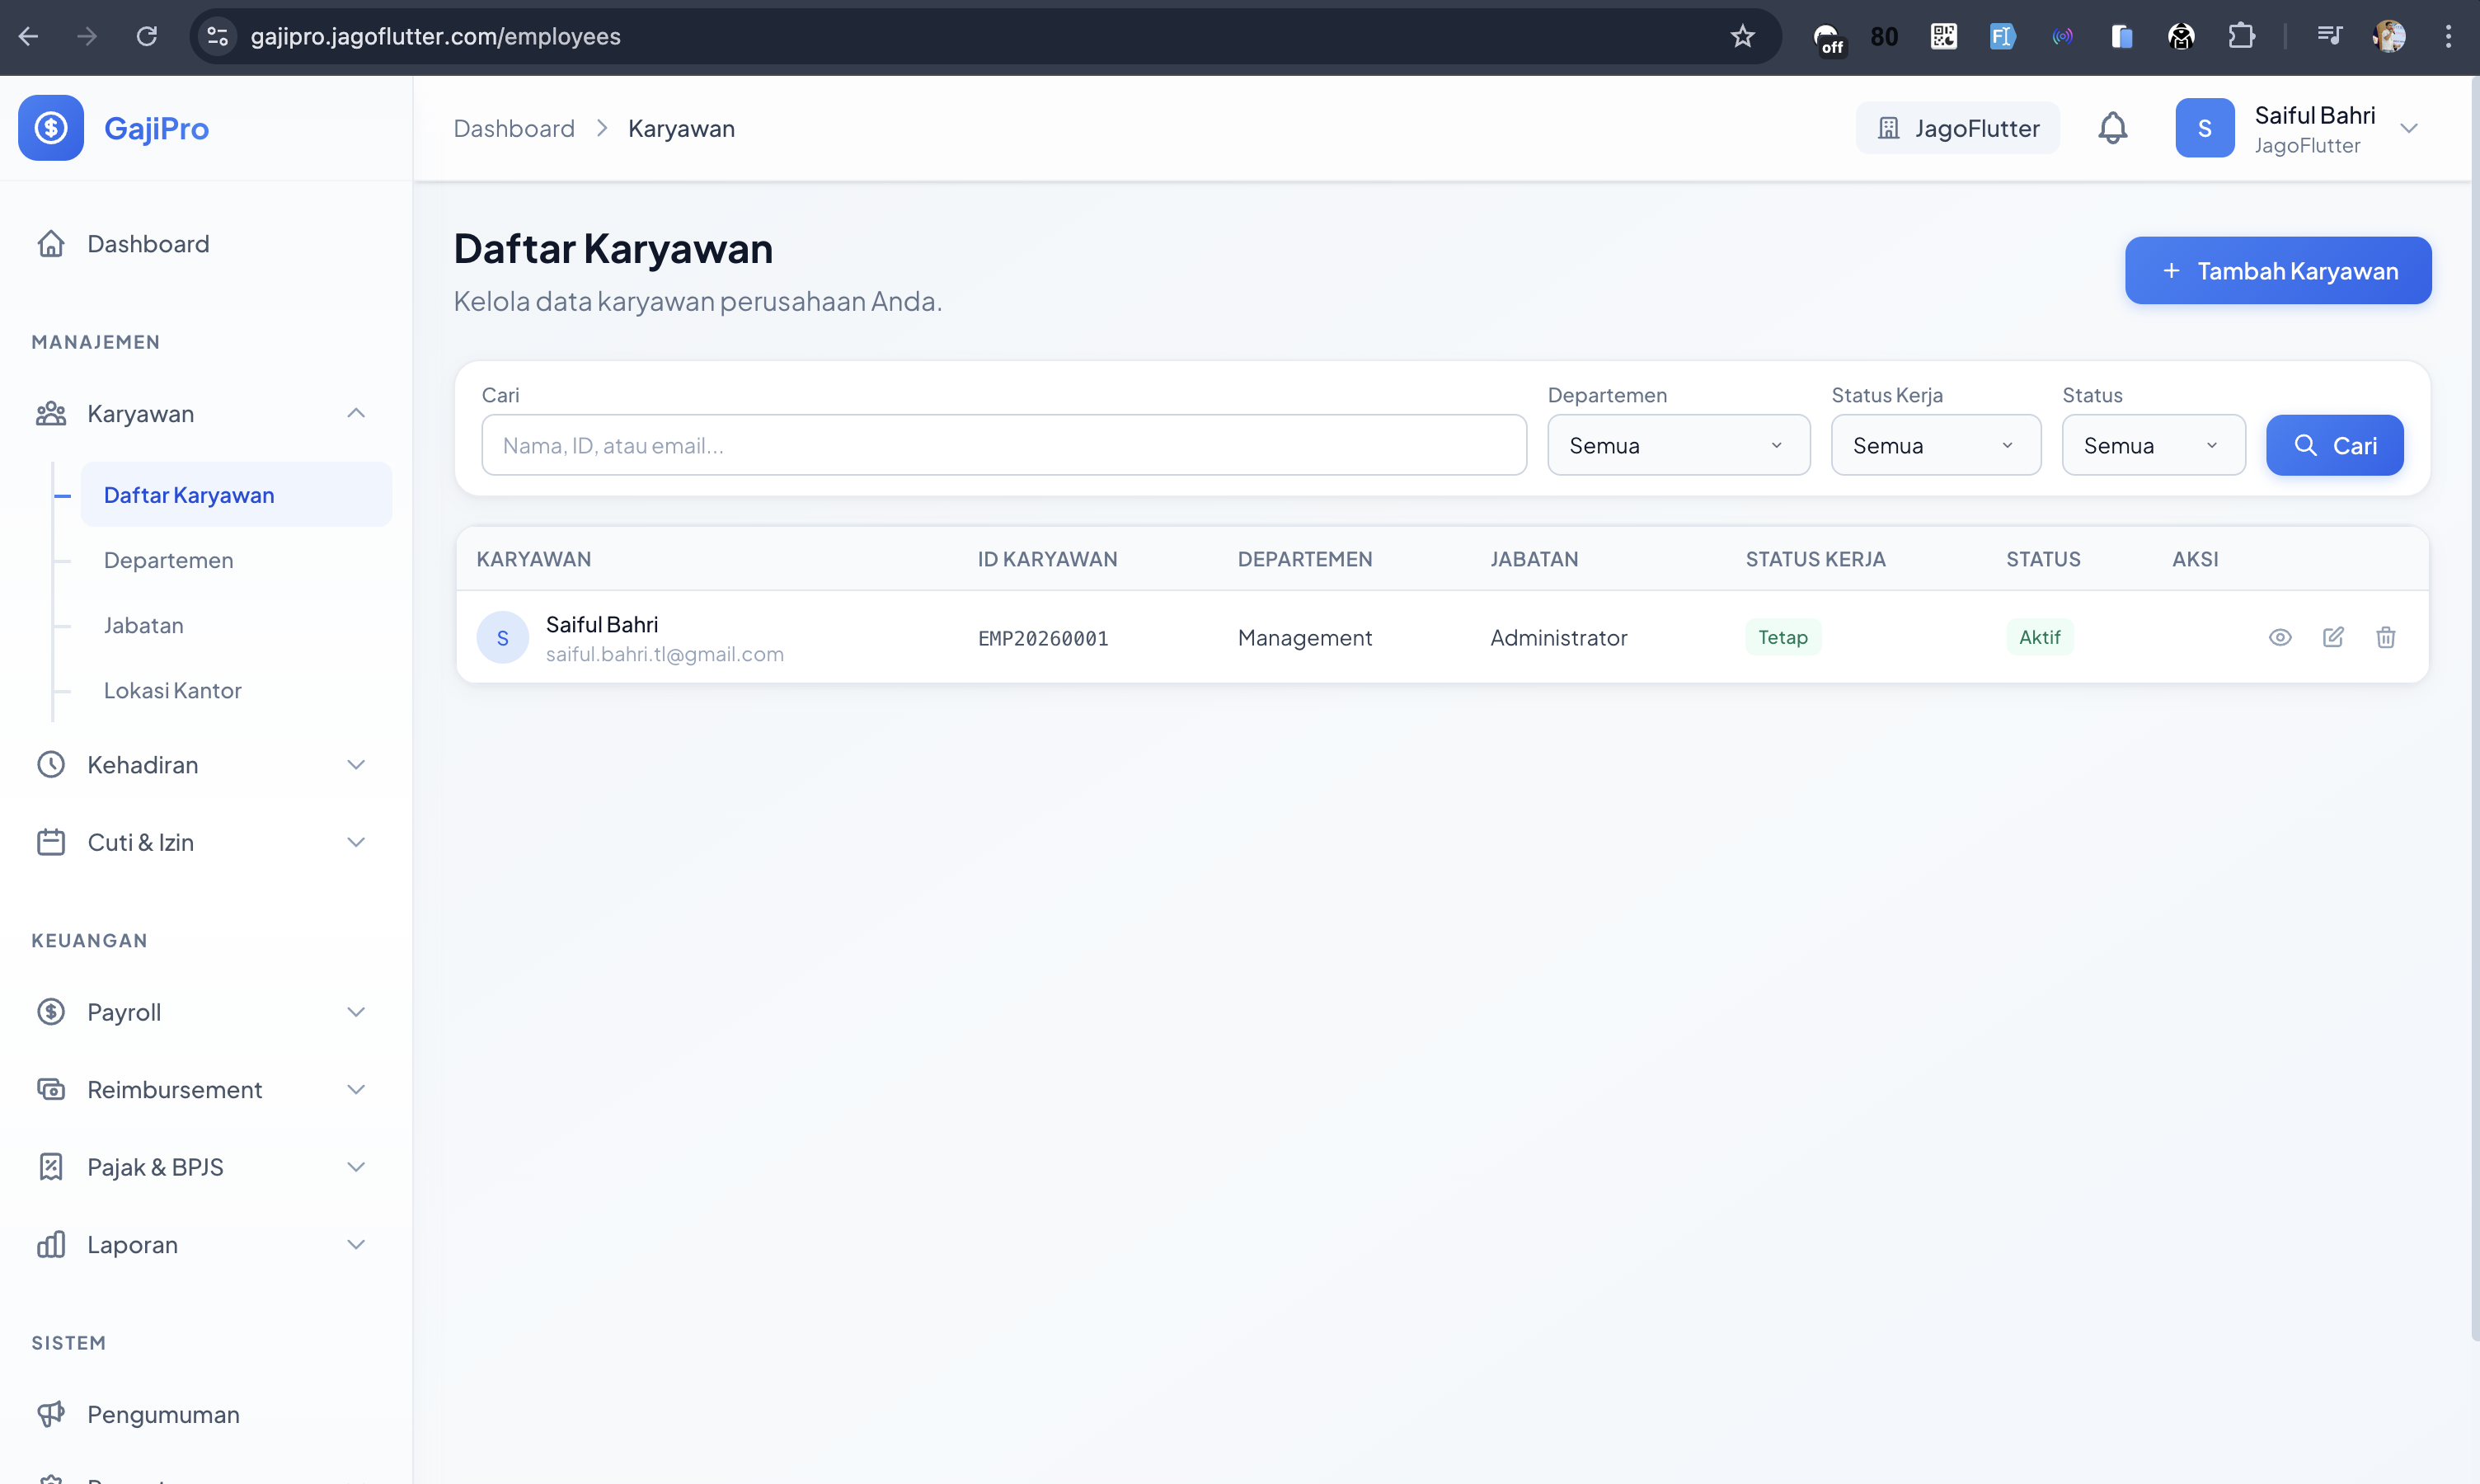Click Dashboard breadcrumb link
Image resolution: width=2480 pixels, height=1484 pixels.
(514, 128)
